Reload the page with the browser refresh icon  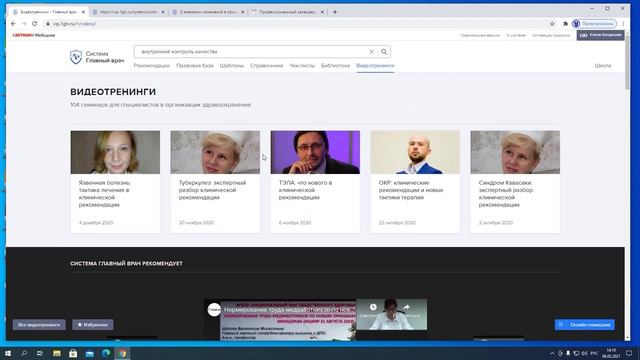click(35, 24)
